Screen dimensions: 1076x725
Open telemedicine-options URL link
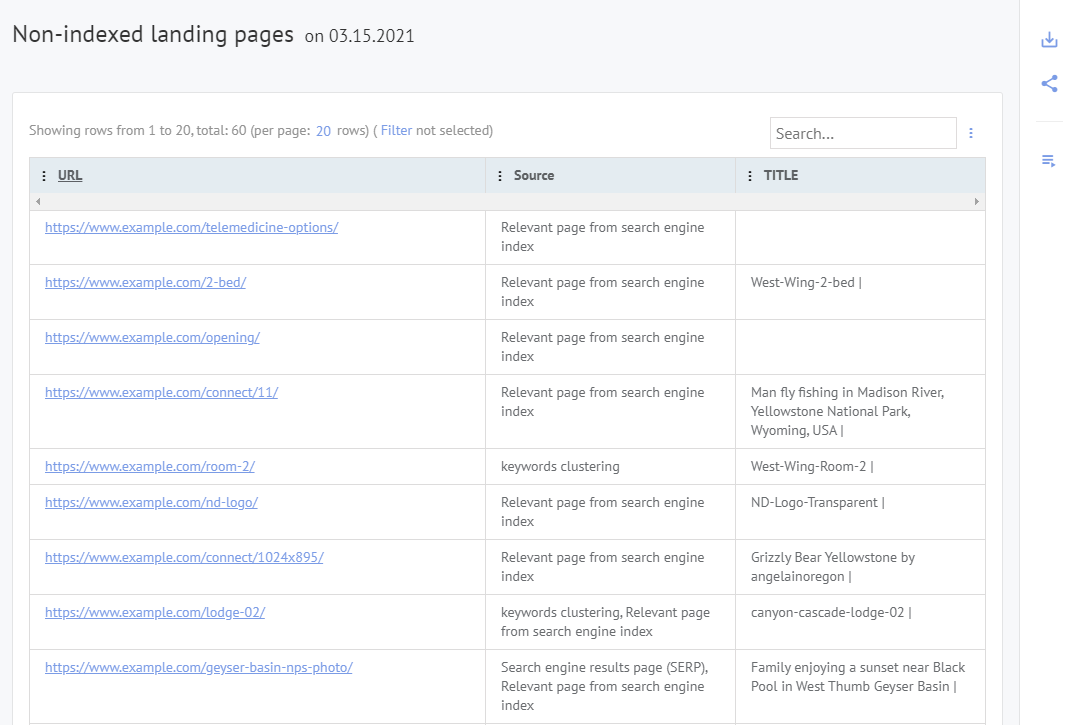191,227
